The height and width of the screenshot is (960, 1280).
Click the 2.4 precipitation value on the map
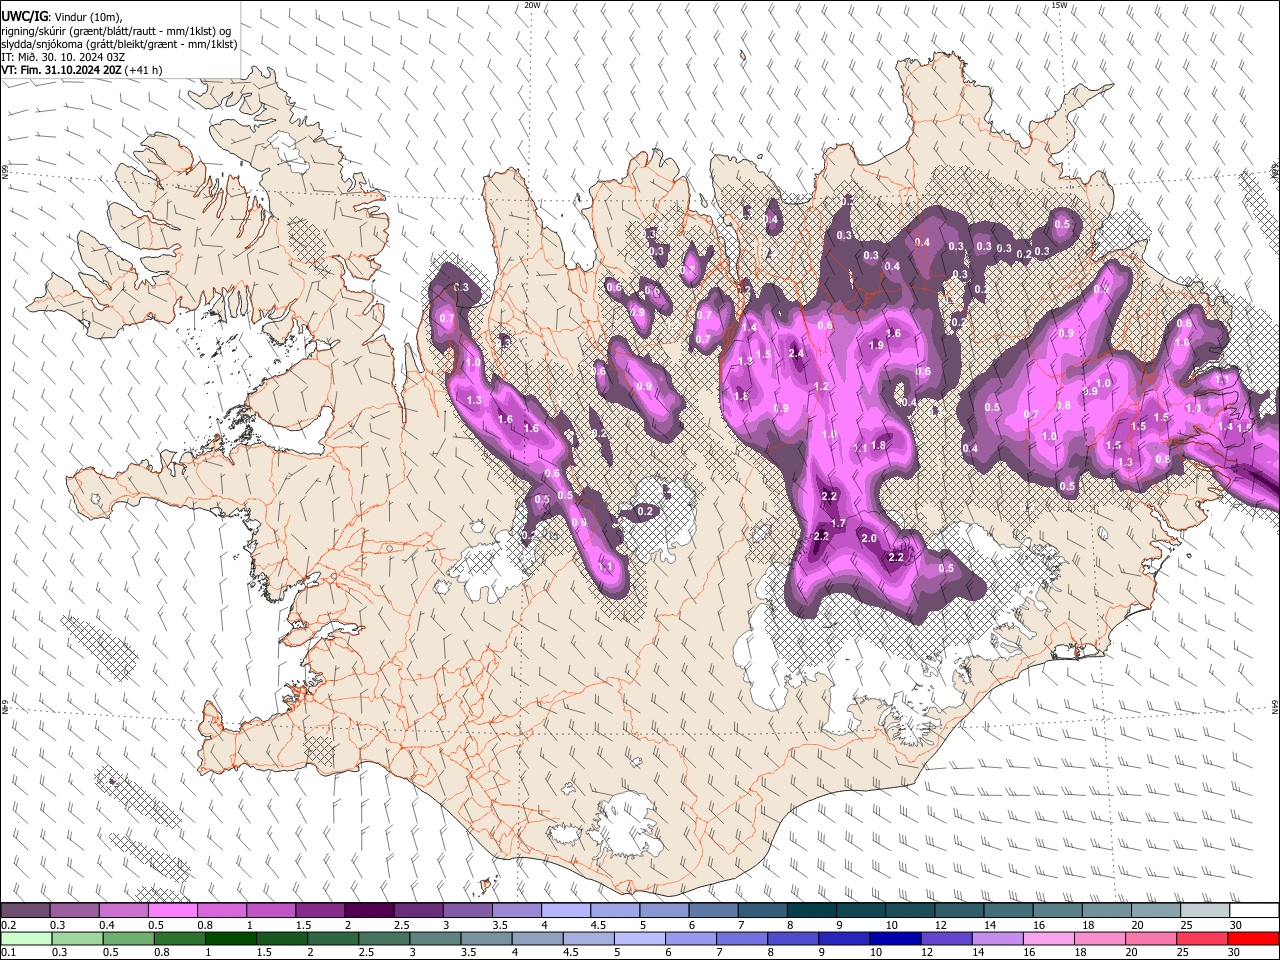796,353
